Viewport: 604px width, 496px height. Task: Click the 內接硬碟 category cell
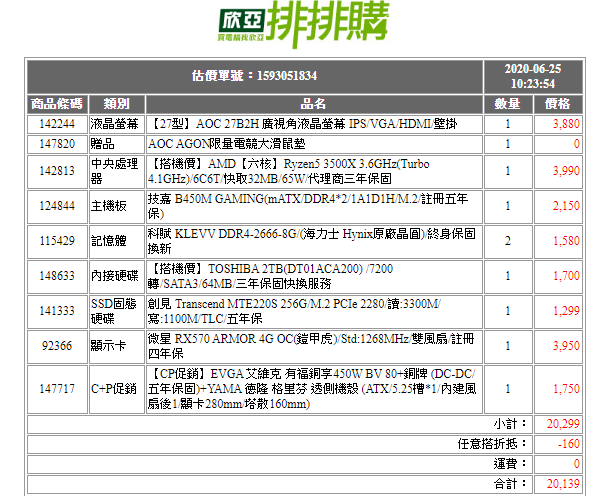click(x=117, y=276)
